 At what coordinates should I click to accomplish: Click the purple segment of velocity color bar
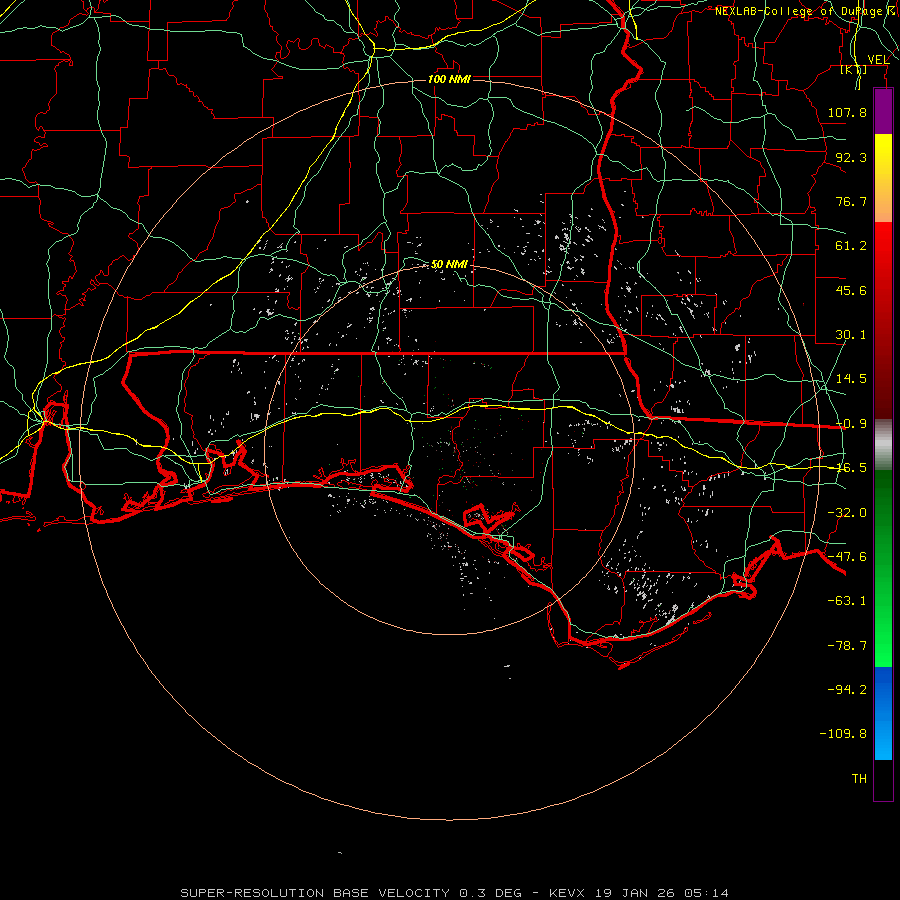pos(883,111)
